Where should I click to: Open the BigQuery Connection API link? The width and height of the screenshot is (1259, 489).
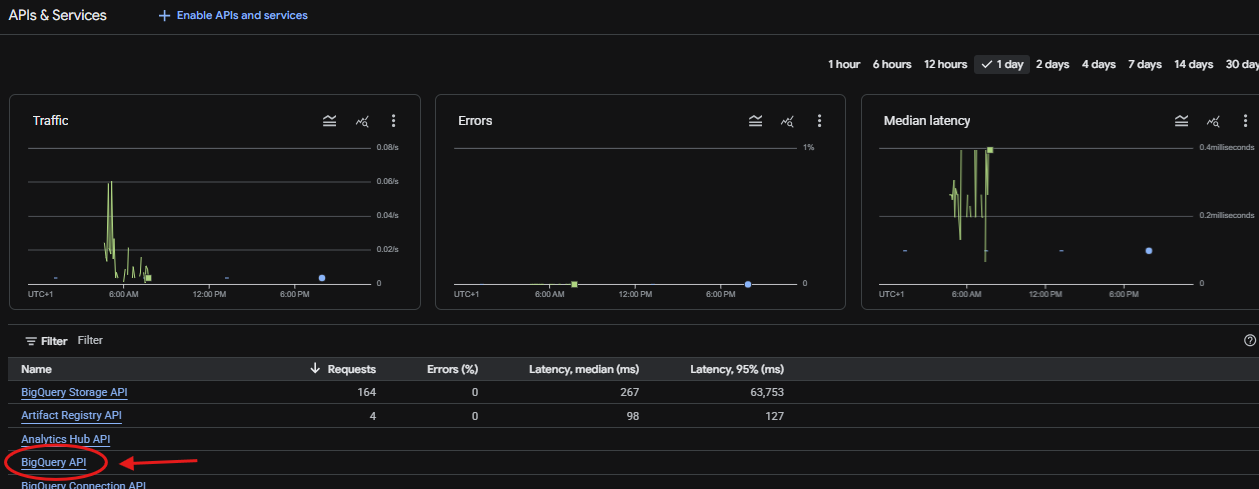click(83, 485)
